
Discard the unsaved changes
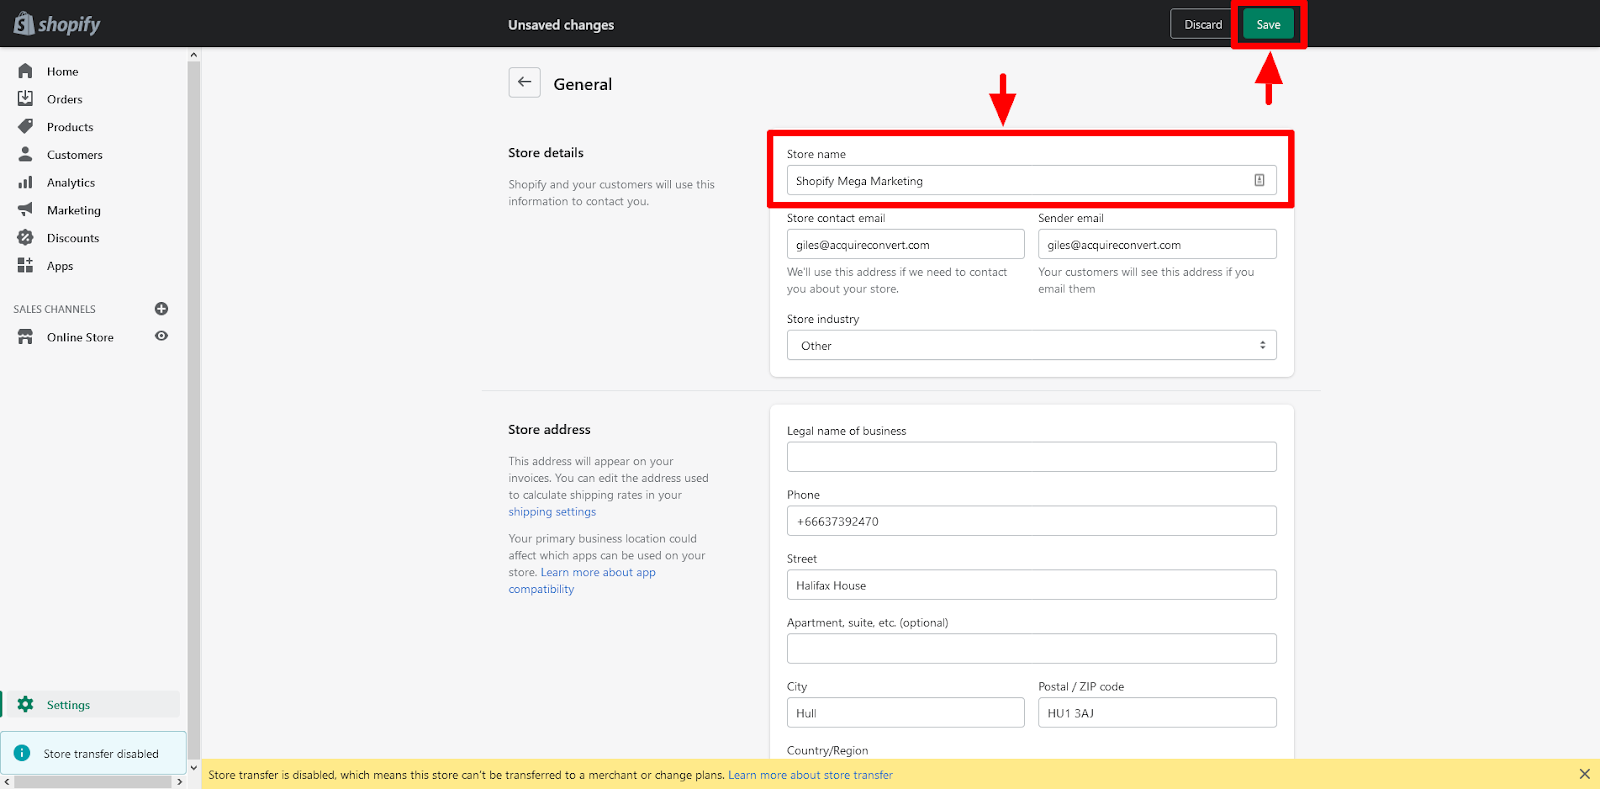[1202, 25]
